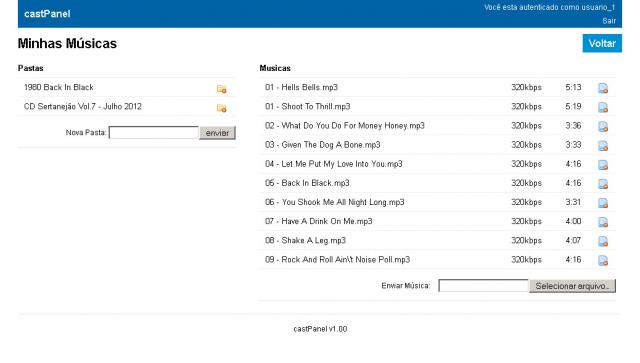Click the 3:36 duration value

[x=573, y=126]
